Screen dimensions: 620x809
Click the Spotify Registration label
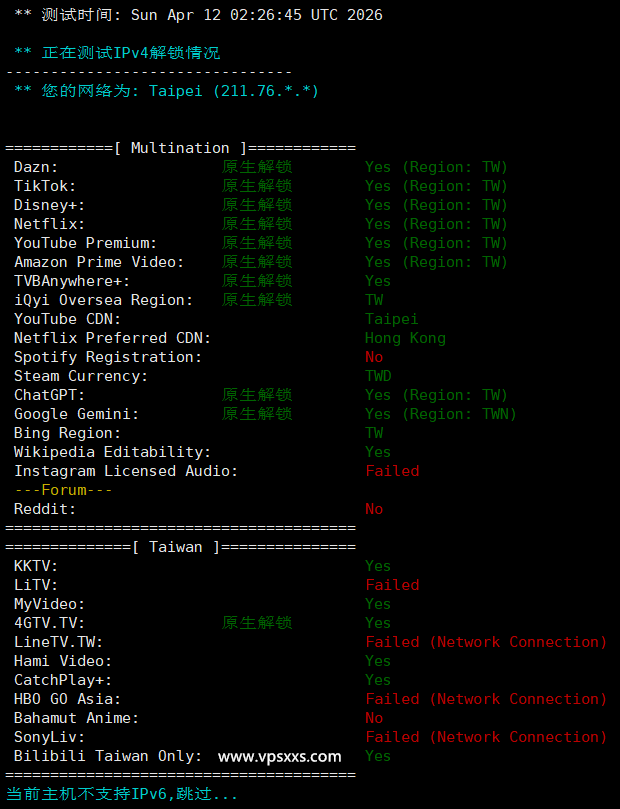108,357
